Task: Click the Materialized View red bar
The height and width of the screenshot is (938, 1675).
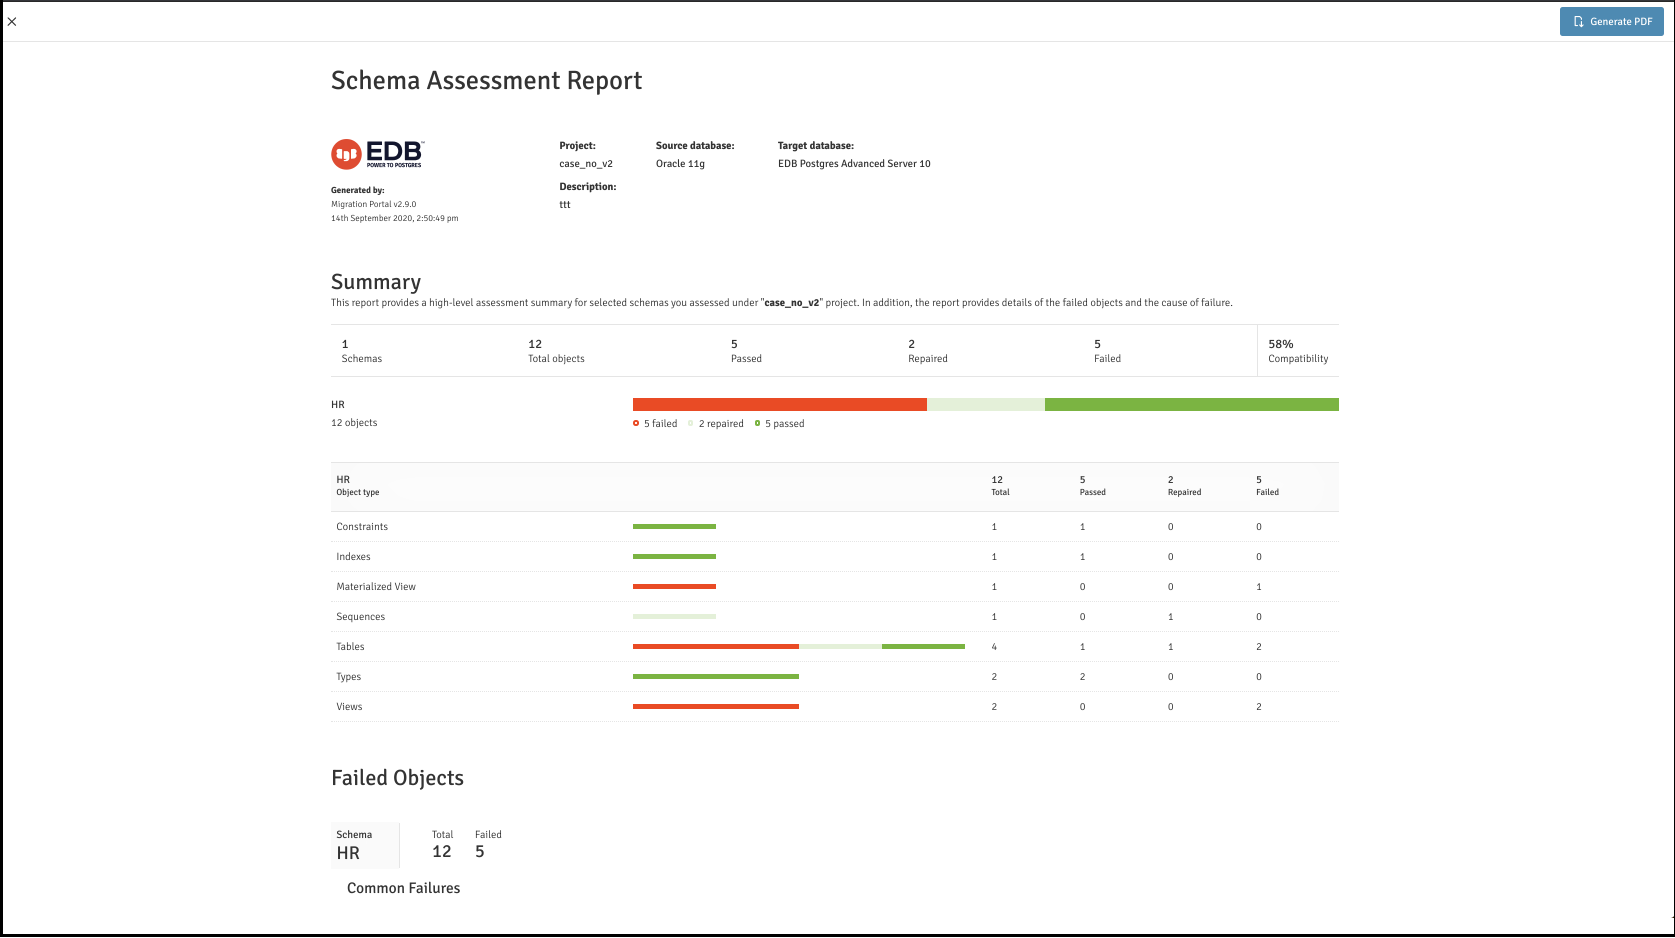Action: [x=674, y=587]
